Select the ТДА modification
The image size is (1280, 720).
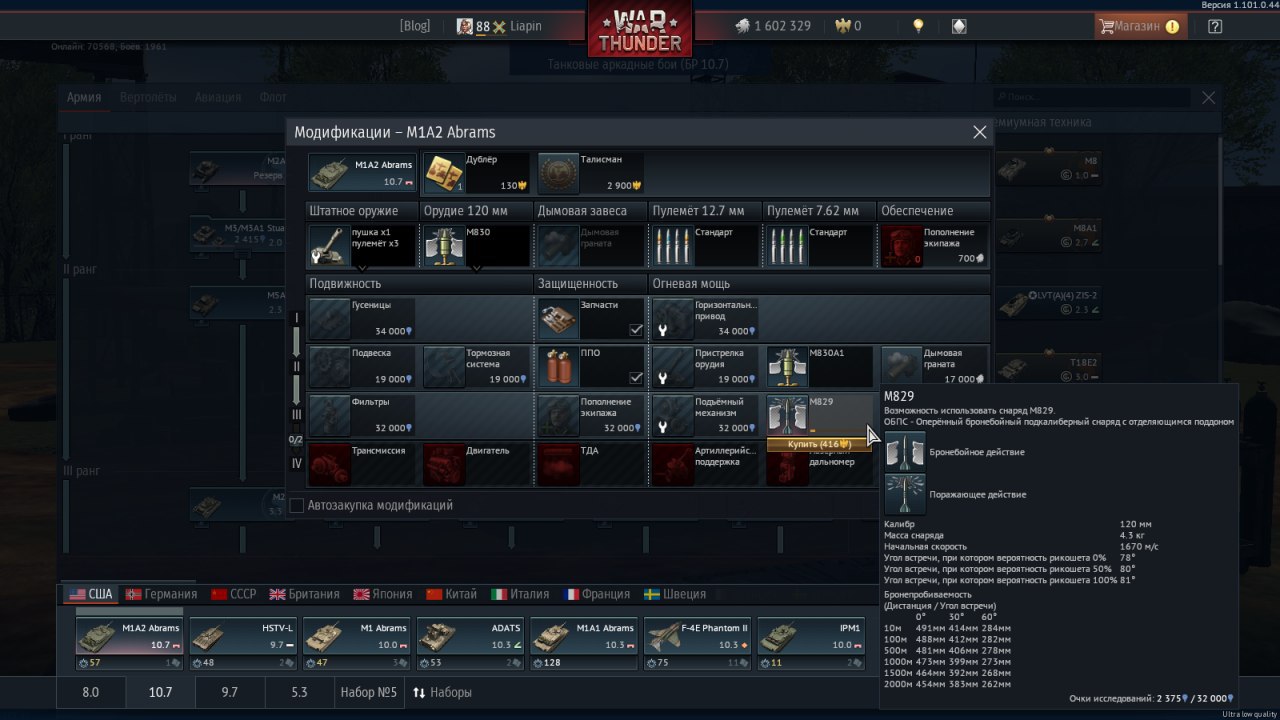tap(591, 464)
